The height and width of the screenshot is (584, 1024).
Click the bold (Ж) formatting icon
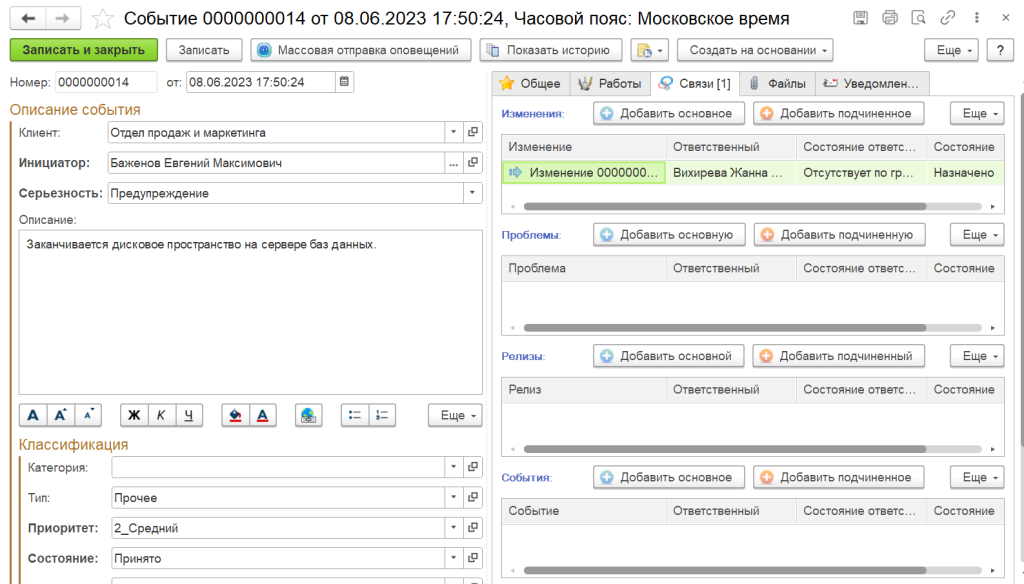point(133,415)
